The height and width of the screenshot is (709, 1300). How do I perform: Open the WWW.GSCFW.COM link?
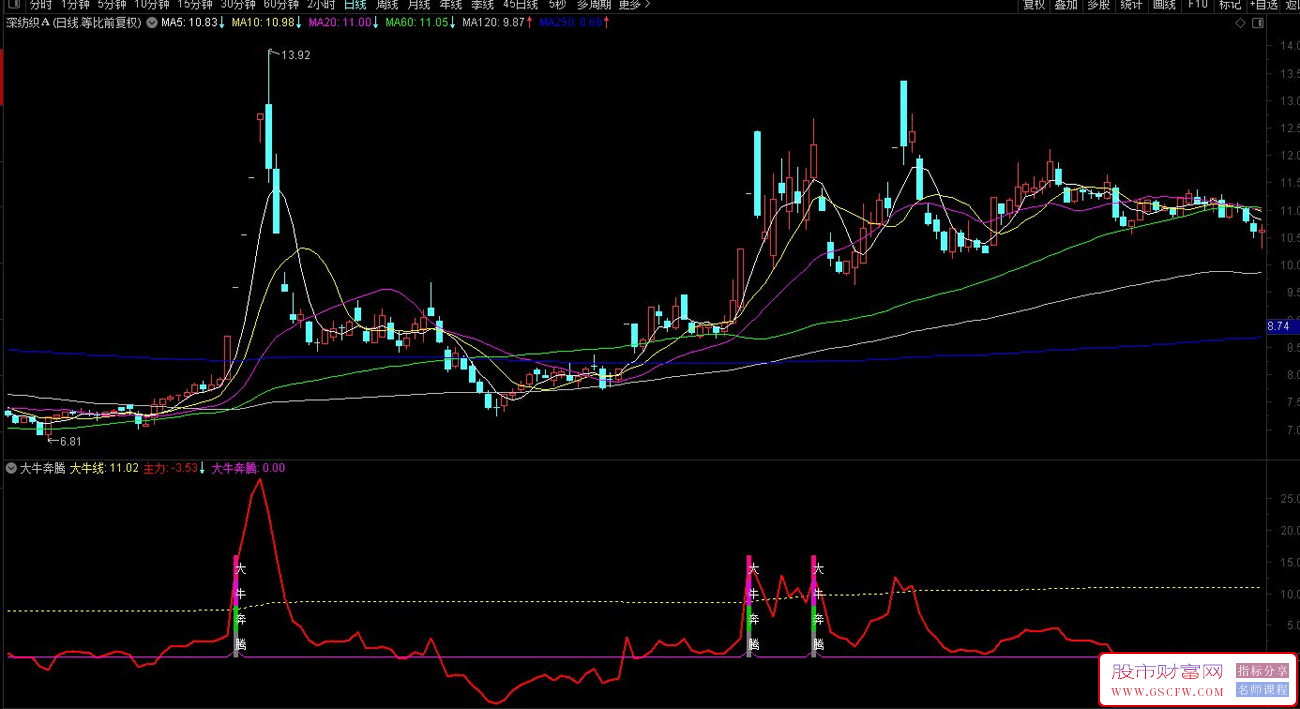coord(1167,692)
